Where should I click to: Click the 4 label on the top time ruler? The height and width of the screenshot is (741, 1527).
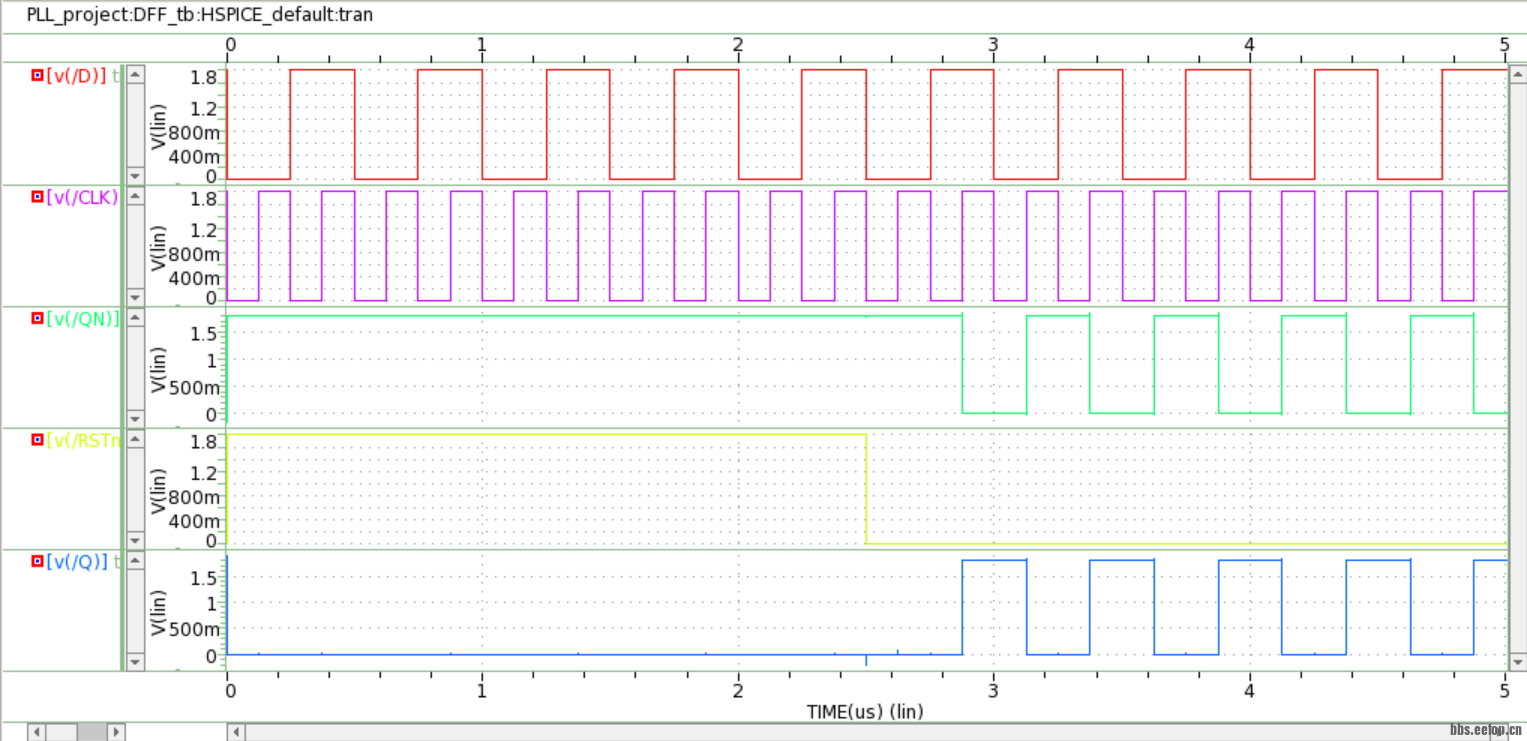tap(1249, 44)
